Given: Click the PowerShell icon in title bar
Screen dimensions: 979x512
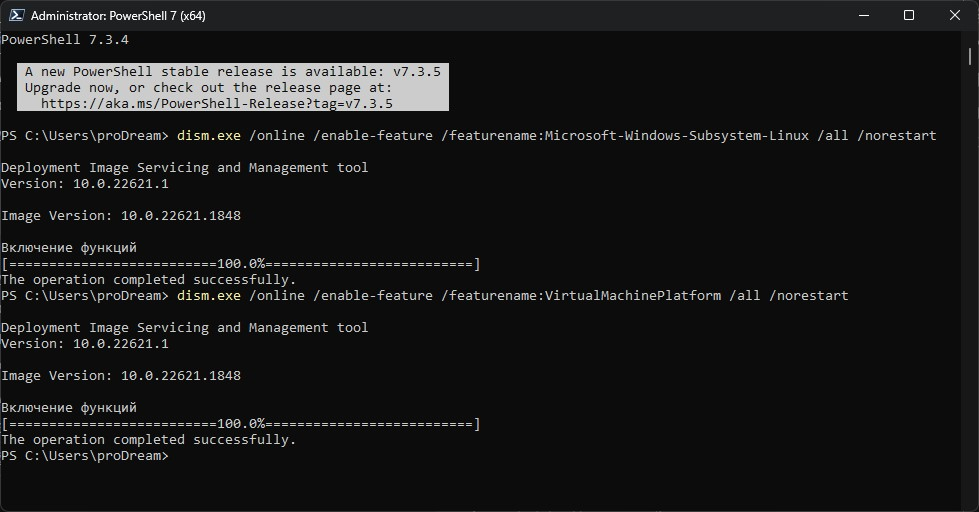Looking at the screenshot, I should click(x=16, y=16).
